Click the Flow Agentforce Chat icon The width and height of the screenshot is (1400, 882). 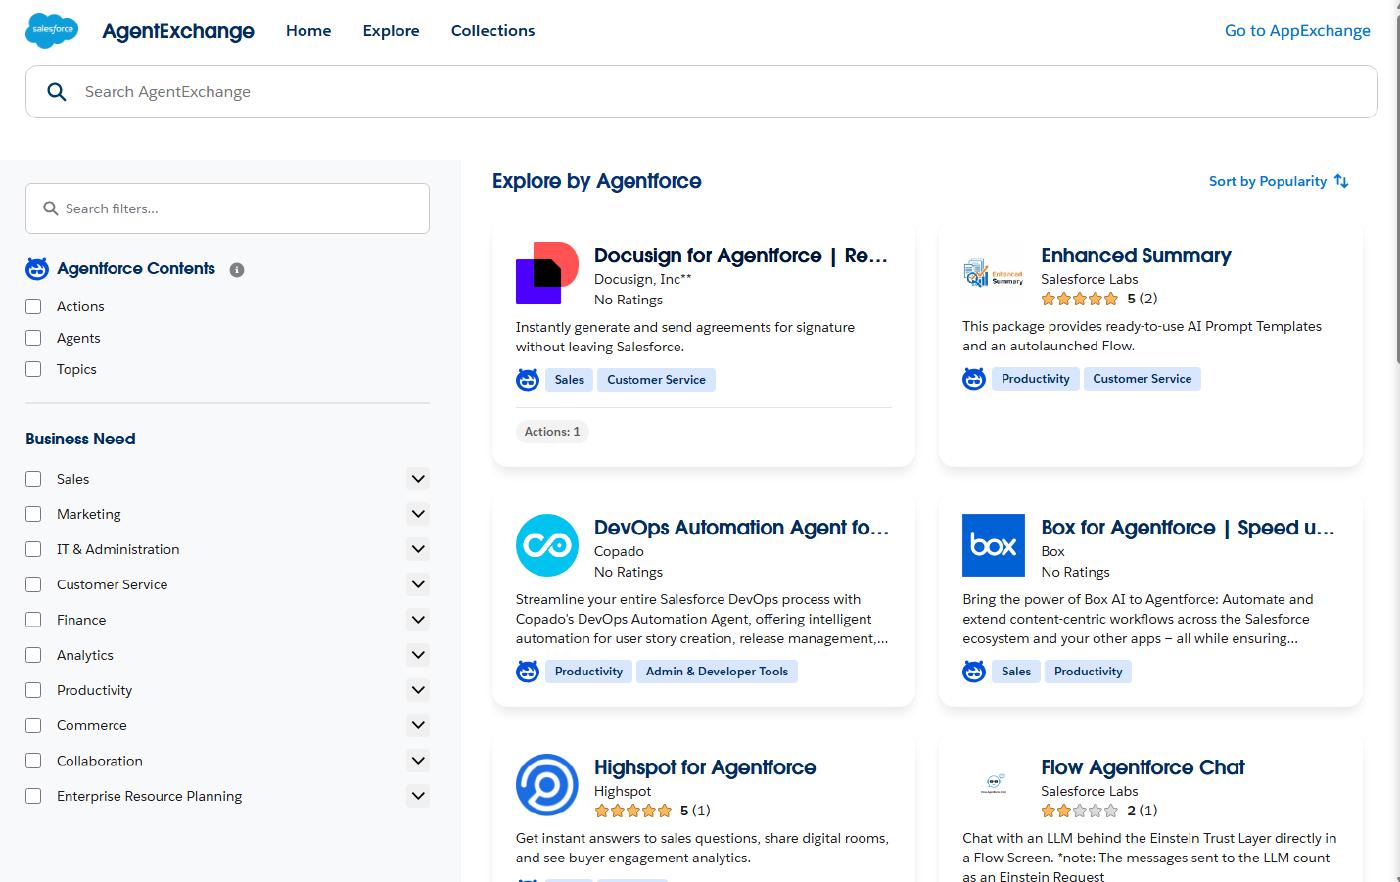coord(993,785)
